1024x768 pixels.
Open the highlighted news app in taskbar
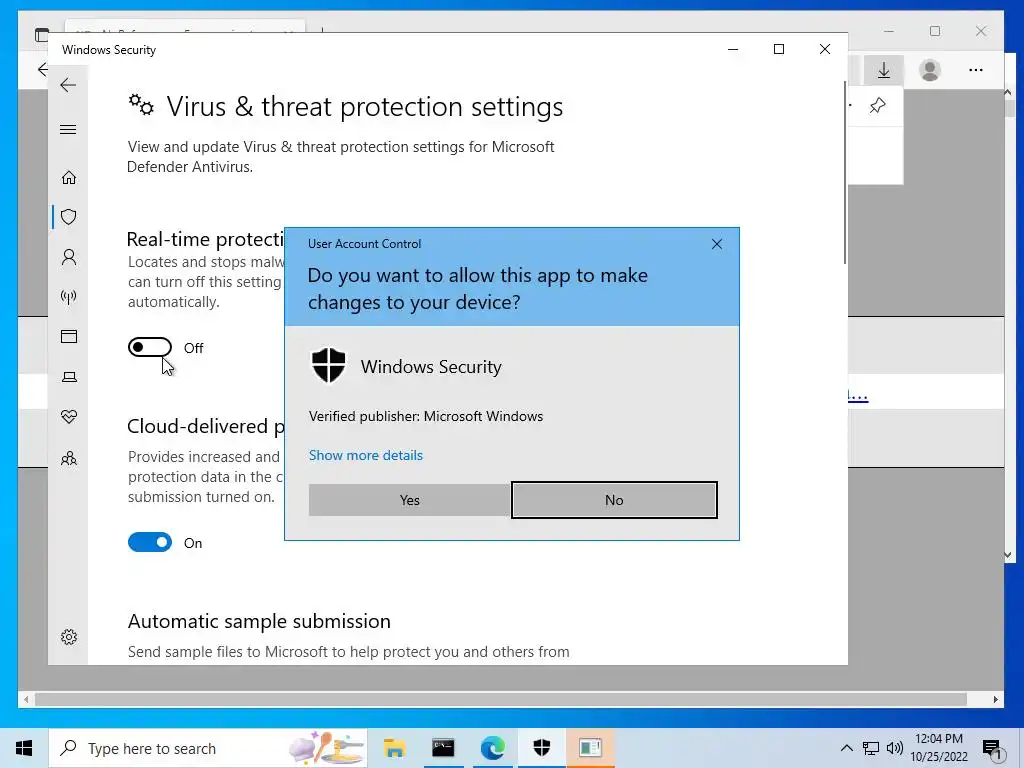pyautogui.click(x=590, y=748)
